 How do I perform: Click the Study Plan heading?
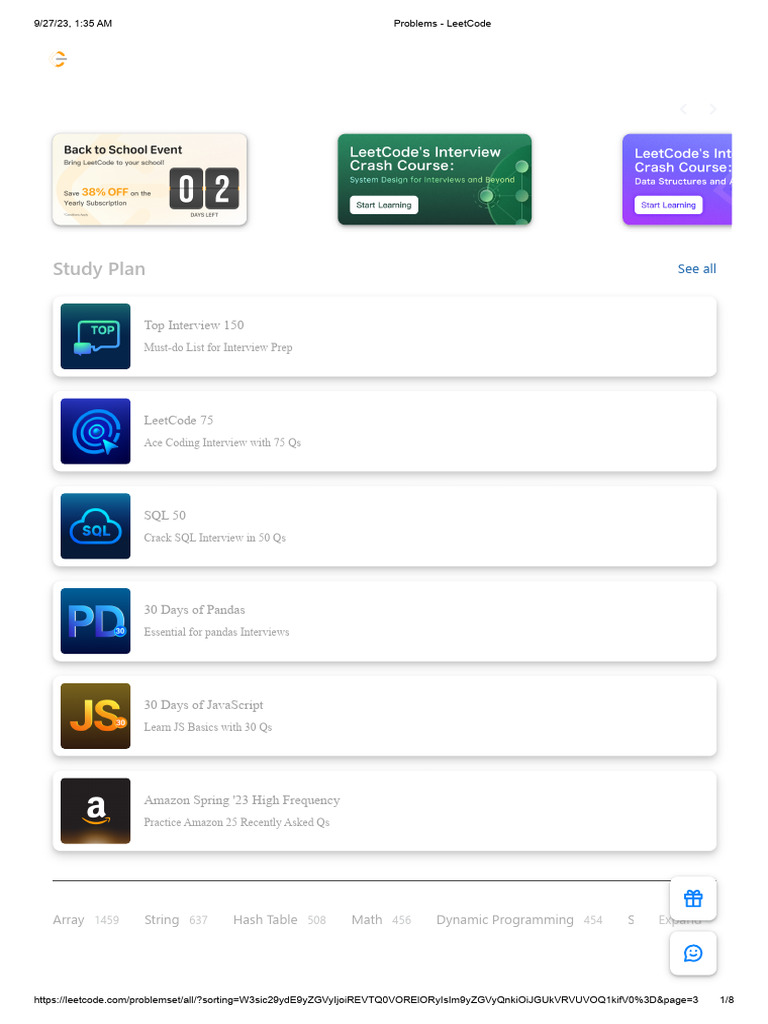99,269
